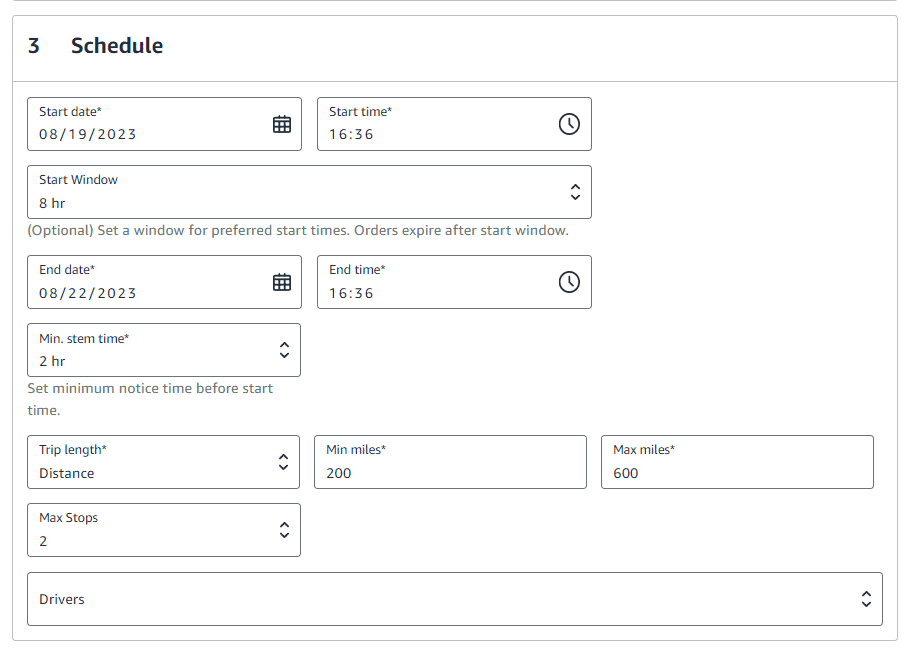911x653 pixels.
Task: Select the hour segment in Start time
Action: (x=337, y=134)
